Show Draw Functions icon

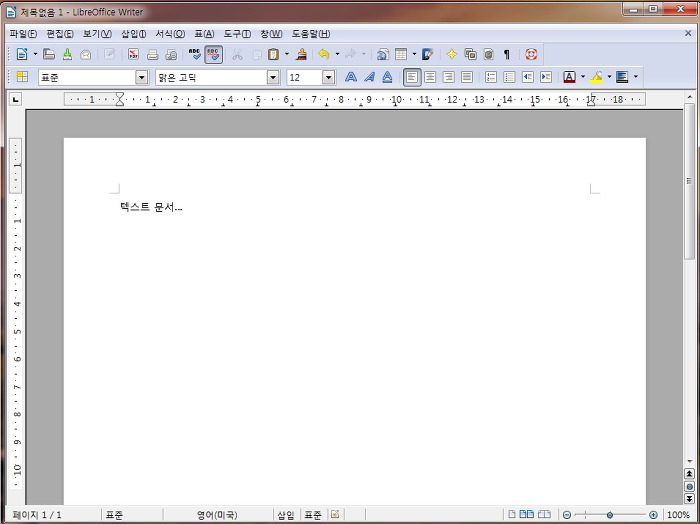pos(428,54)
